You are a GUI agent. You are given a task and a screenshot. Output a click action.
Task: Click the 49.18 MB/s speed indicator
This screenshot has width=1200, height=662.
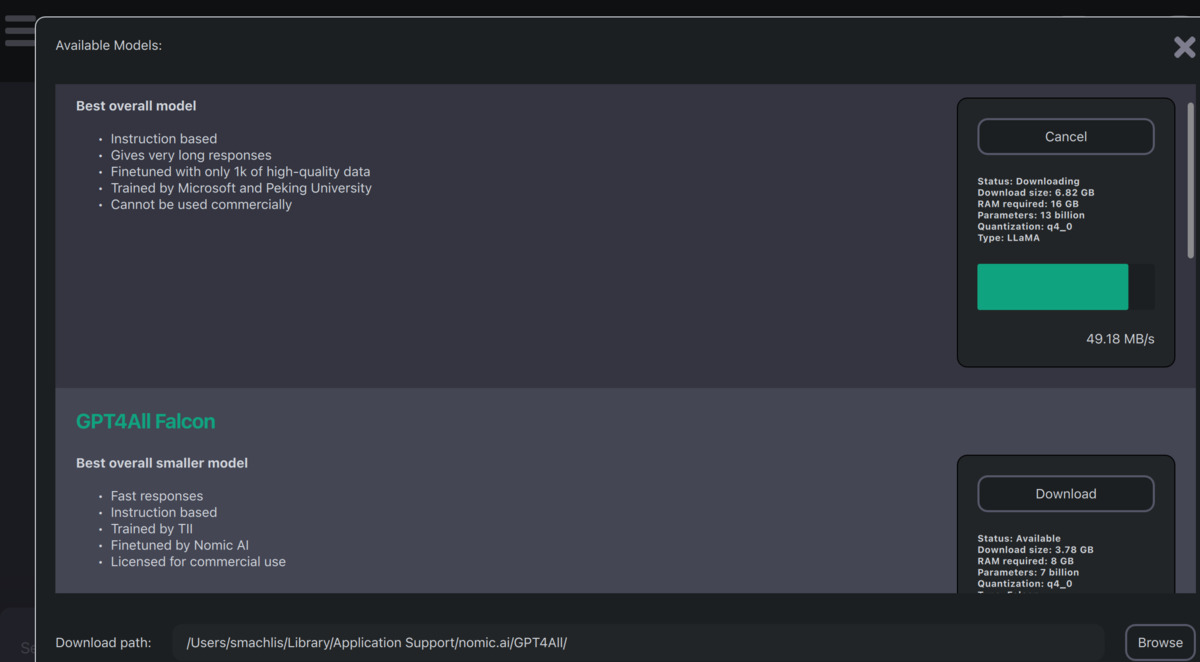click(1120, 338)
